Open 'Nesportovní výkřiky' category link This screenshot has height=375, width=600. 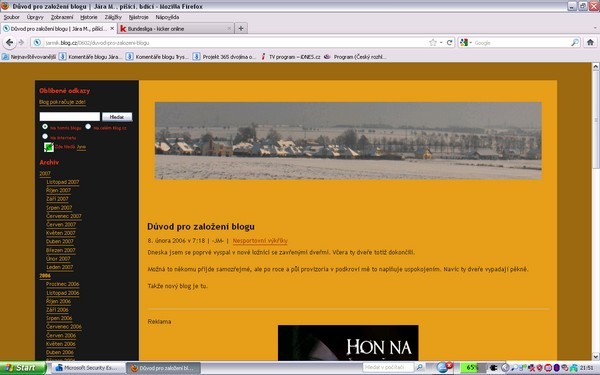click(x=260, y=241)
